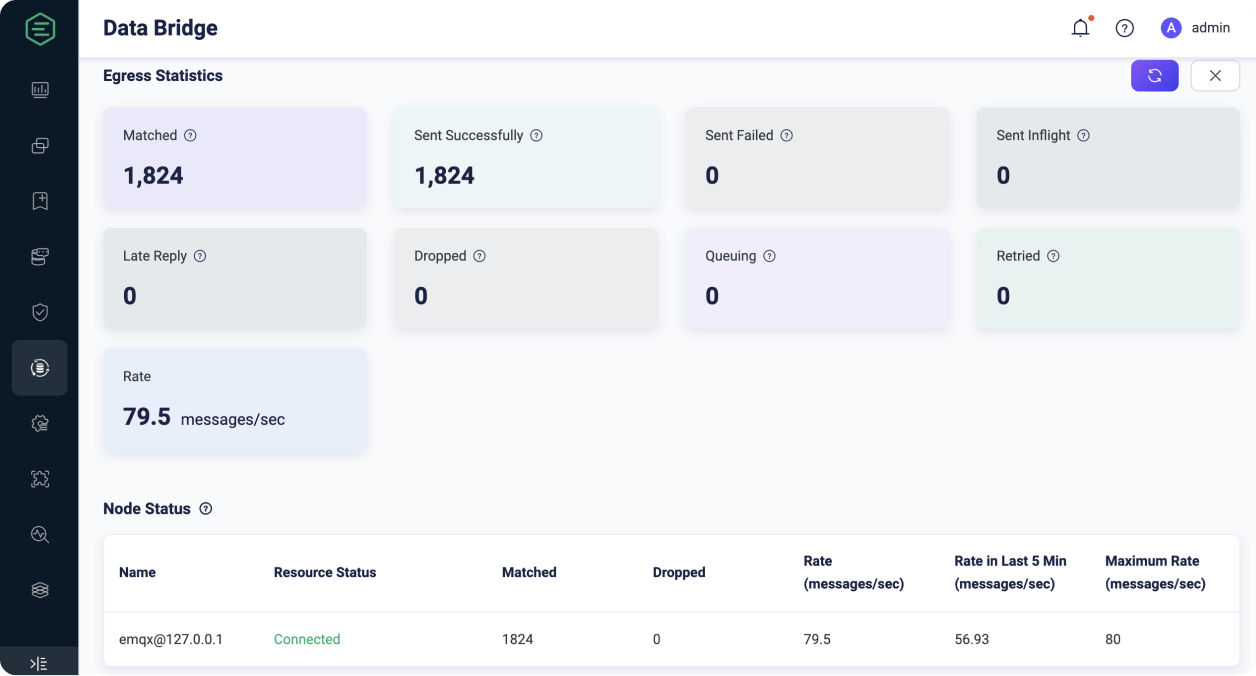
Task: Open the shield access control icon
Action: pyautogui.click(x=40, y=312)
